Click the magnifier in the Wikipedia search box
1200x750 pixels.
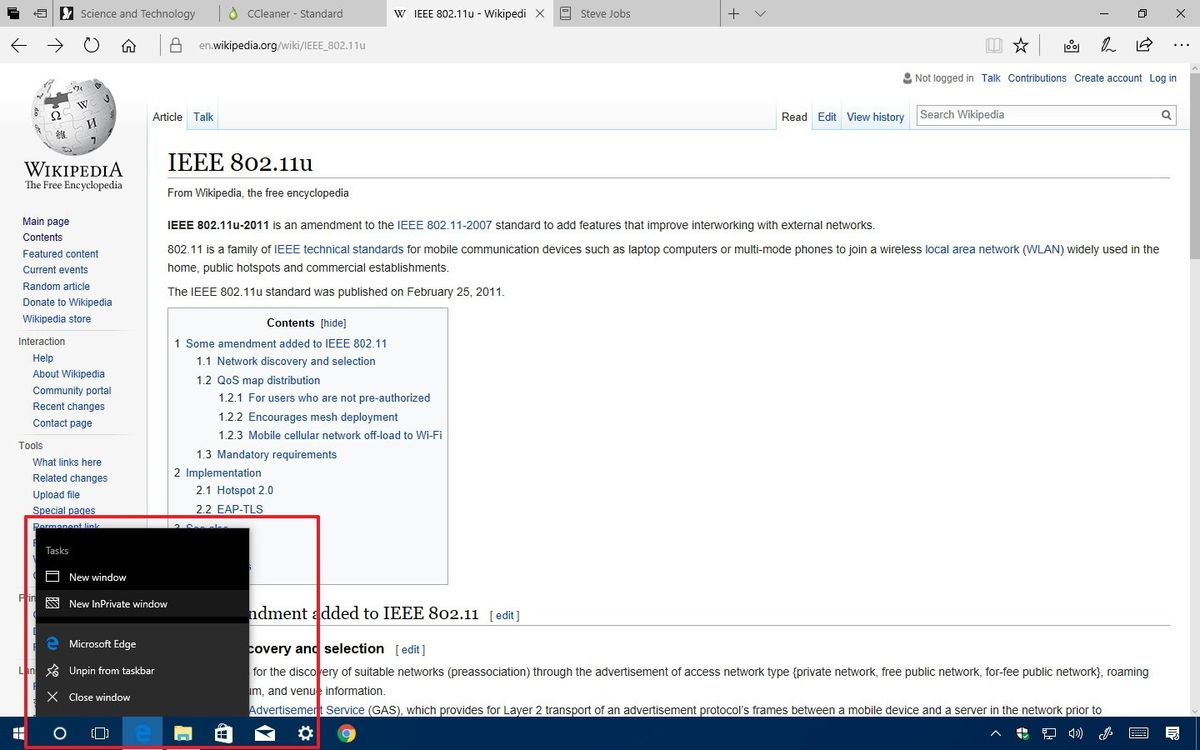tap(1166, 114)
